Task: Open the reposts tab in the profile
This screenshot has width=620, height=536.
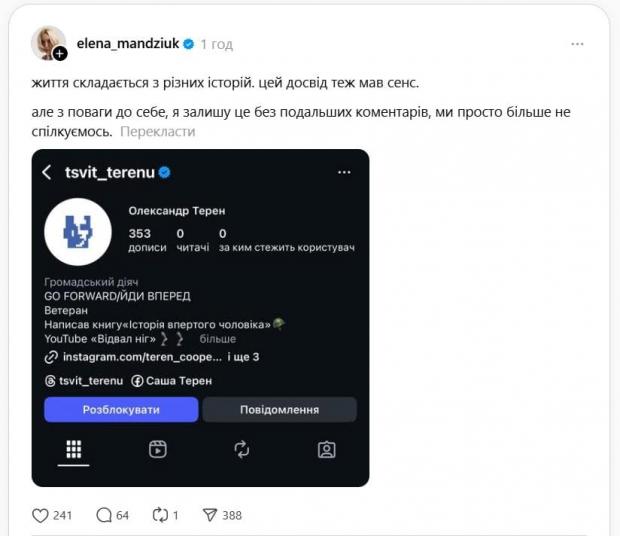Action: tap(242, 449)
